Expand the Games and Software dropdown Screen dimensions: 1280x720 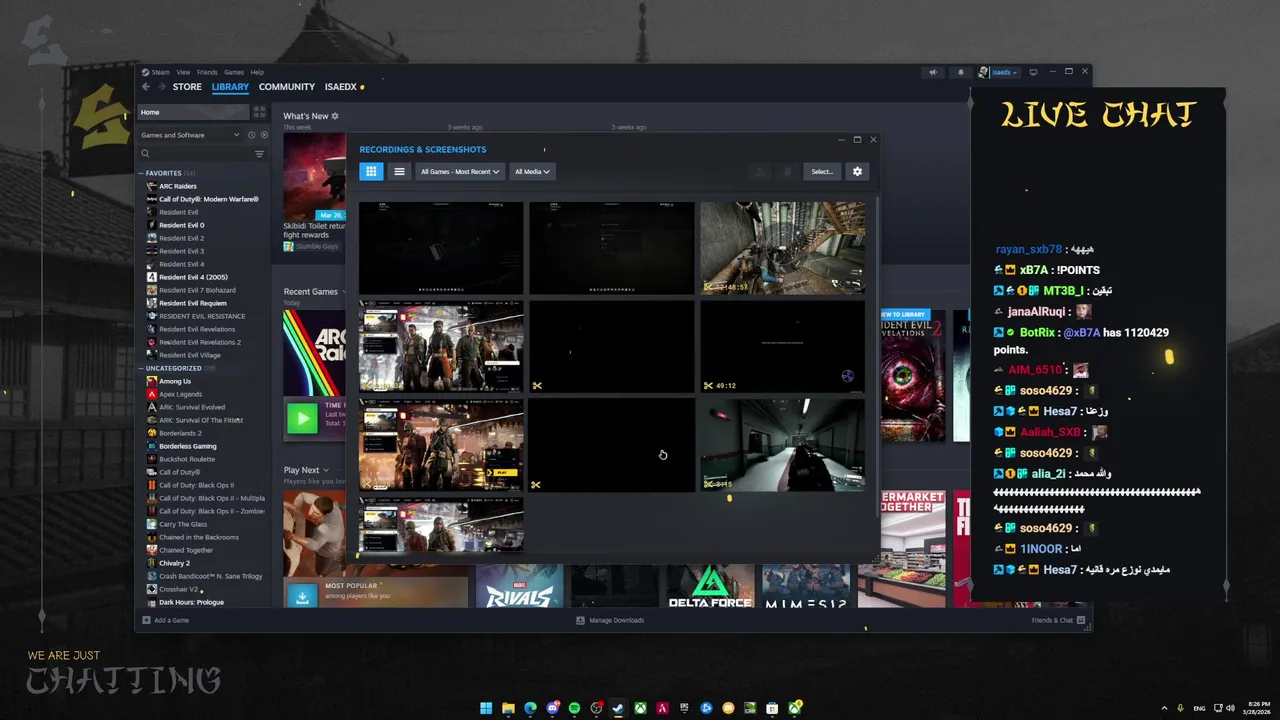click(189, 135)
